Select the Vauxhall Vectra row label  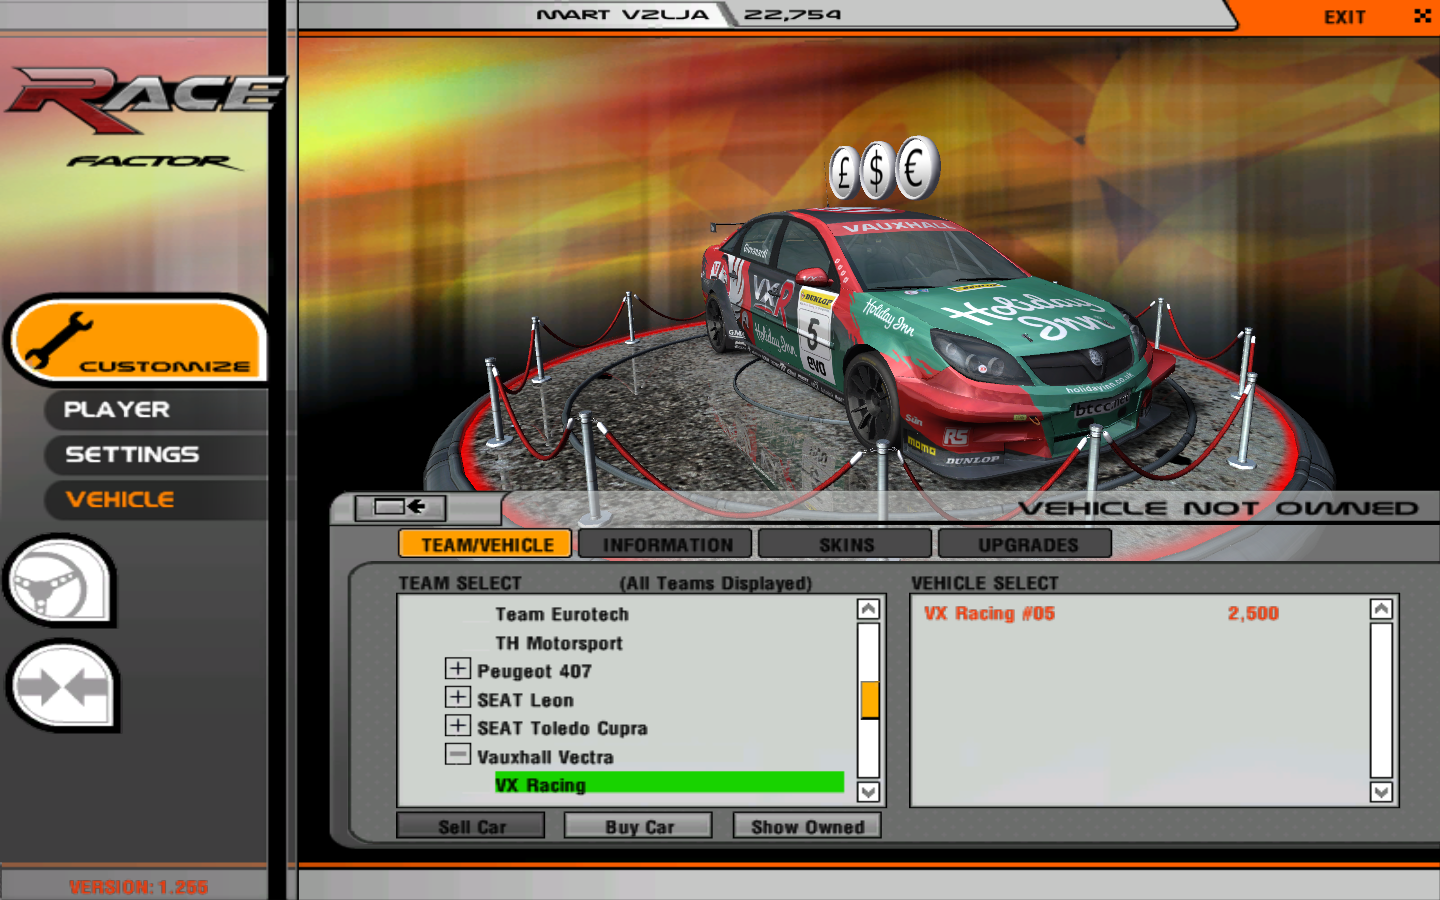coord(545,757)
